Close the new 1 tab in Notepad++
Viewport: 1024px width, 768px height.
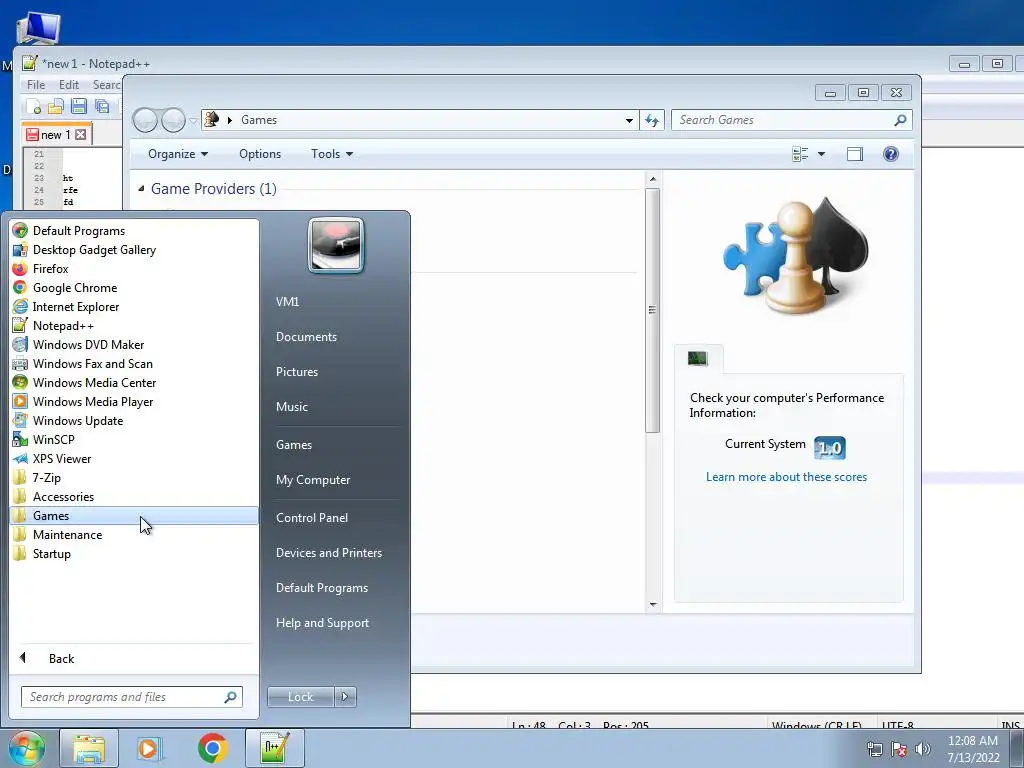(80, 135)
